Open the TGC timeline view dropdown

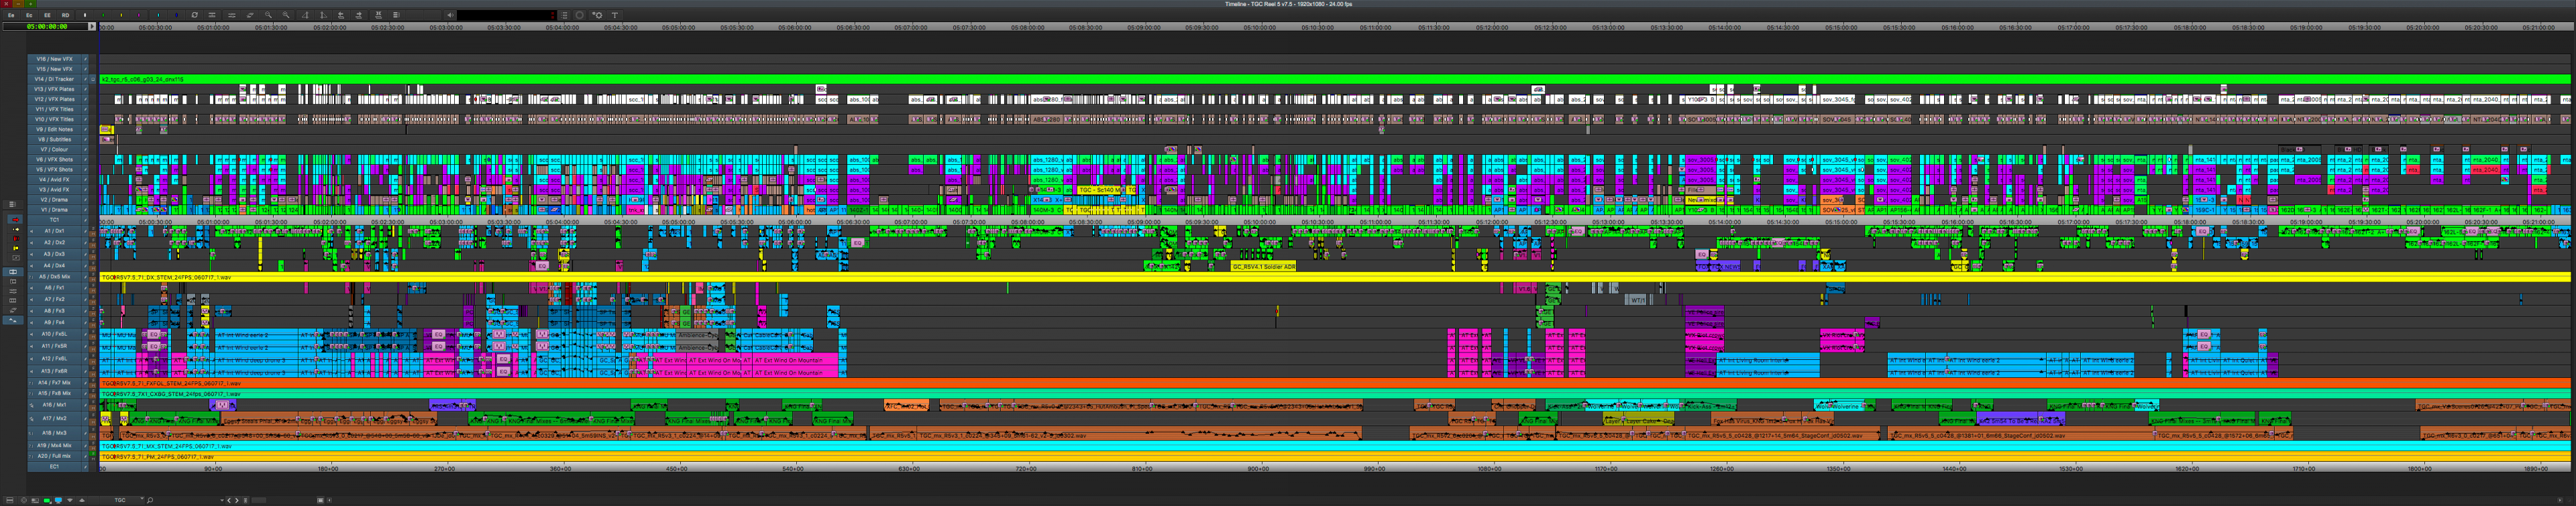click(x=122, y=500)
